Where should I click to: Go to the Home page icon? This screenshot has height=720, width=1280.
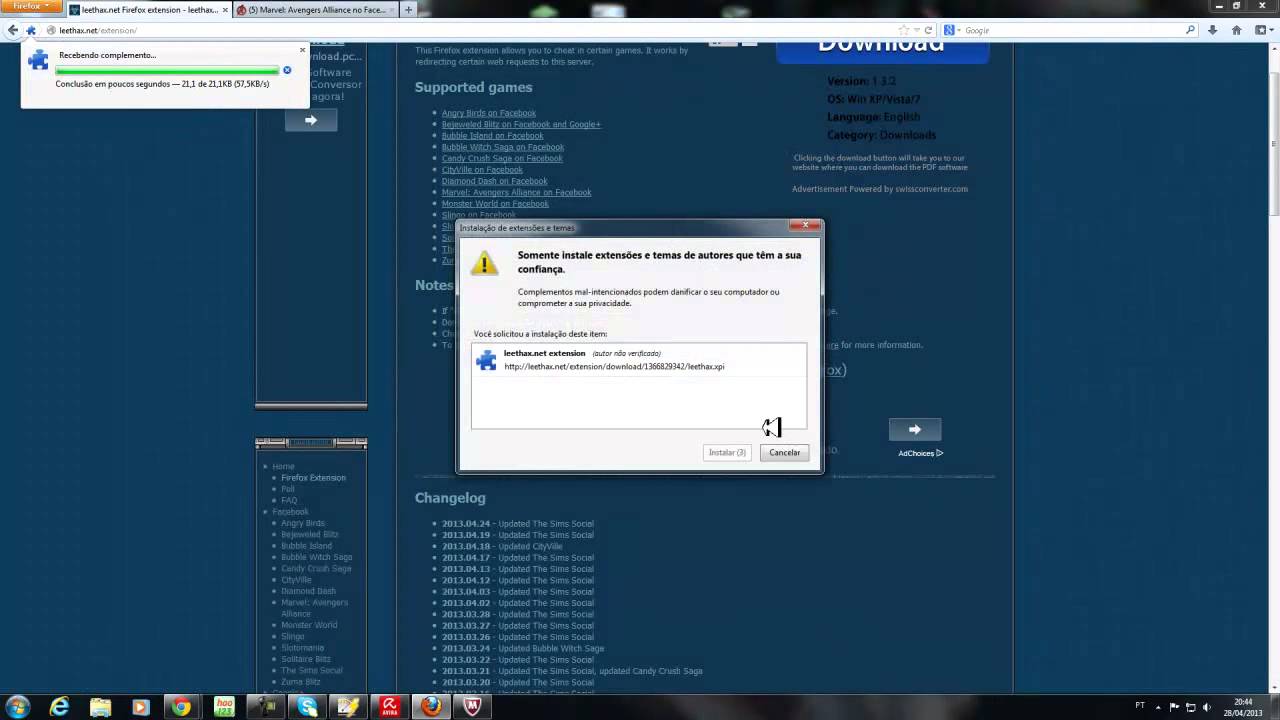[x=1237, y=30]
